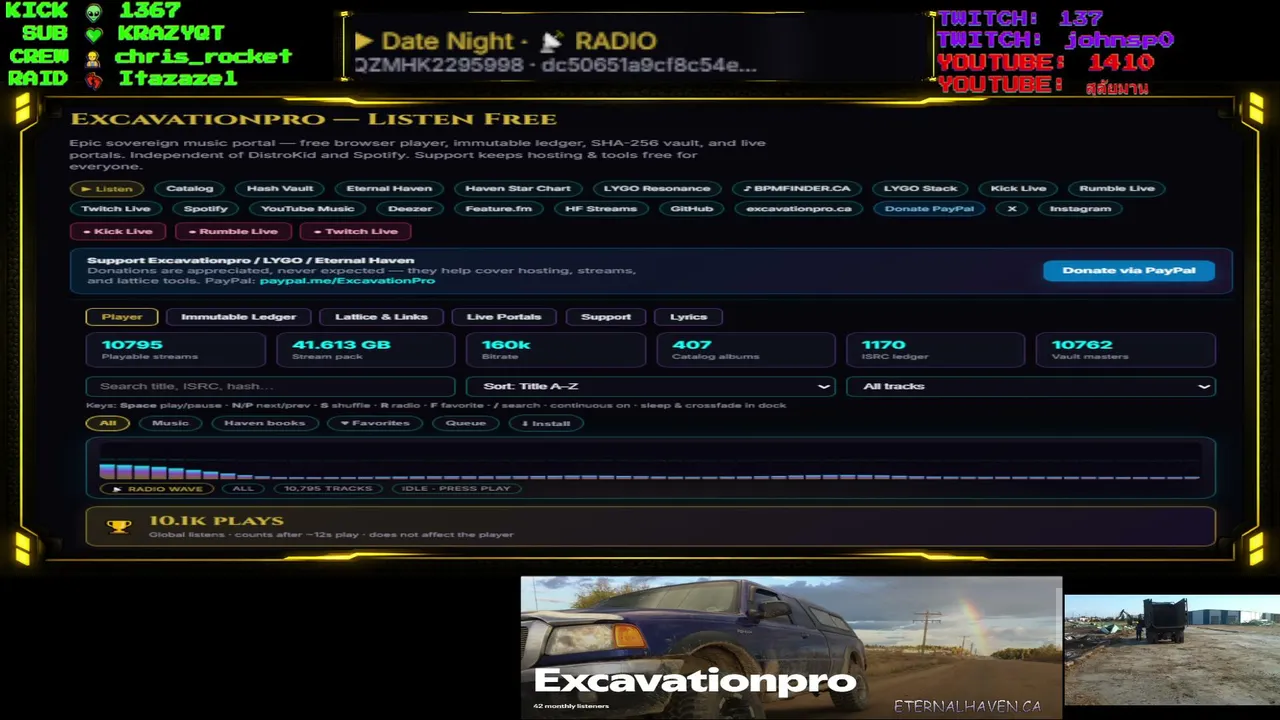Open the GitHub link pill
Image resolution: width=1280 pixels, height=720 pixels.
click(x=692, y=209)
